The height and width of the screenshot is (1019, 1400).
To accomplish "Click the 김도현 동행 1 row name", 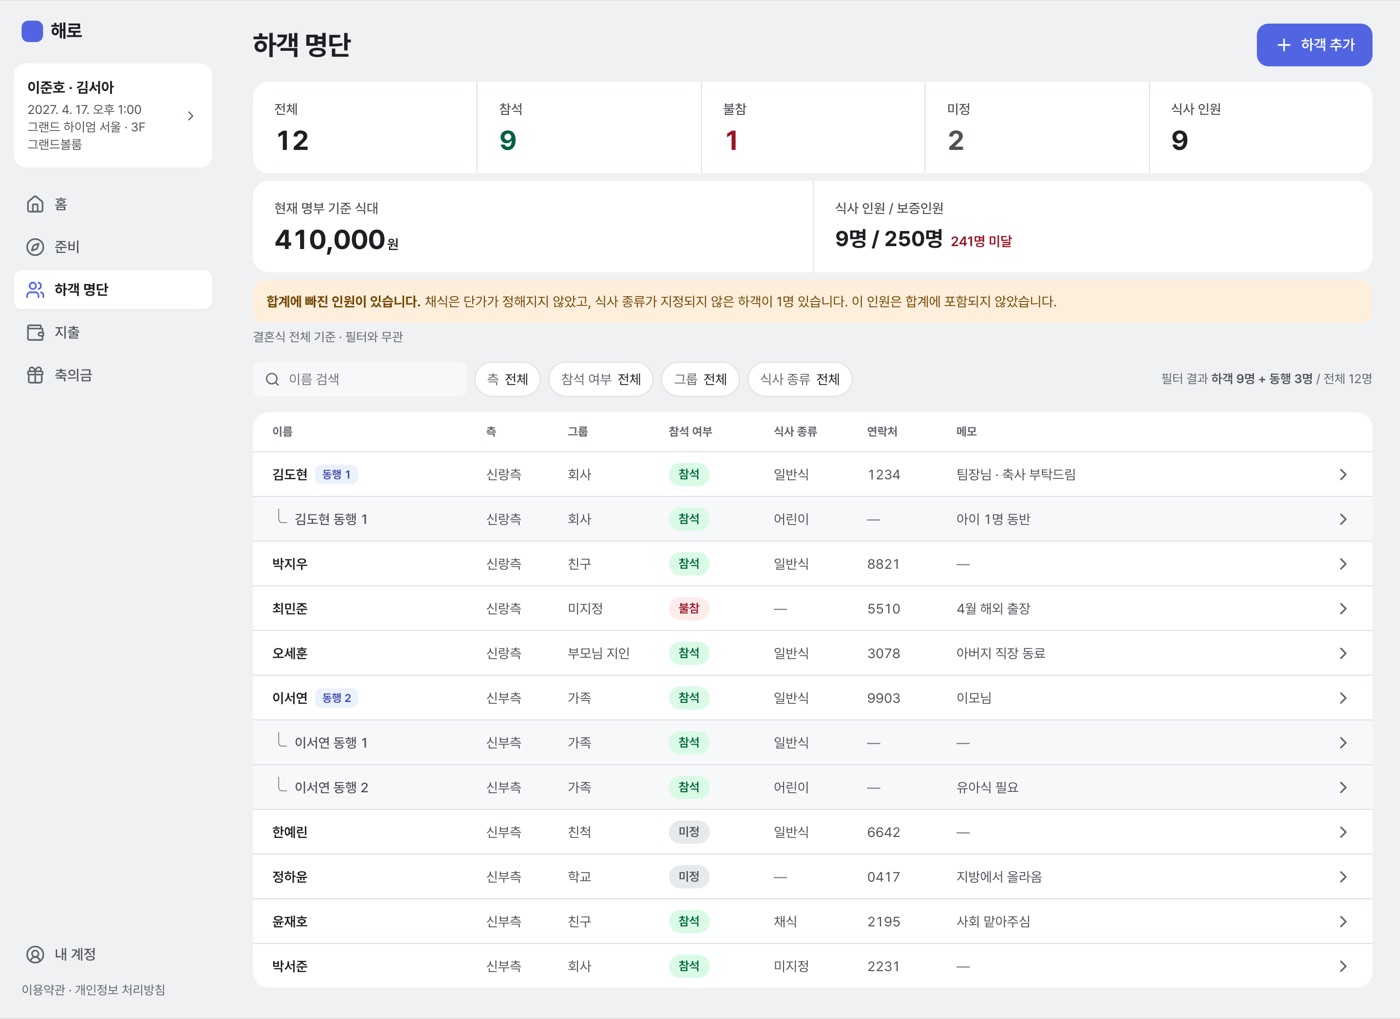I will pyautogui.click(x=331, y=520).
